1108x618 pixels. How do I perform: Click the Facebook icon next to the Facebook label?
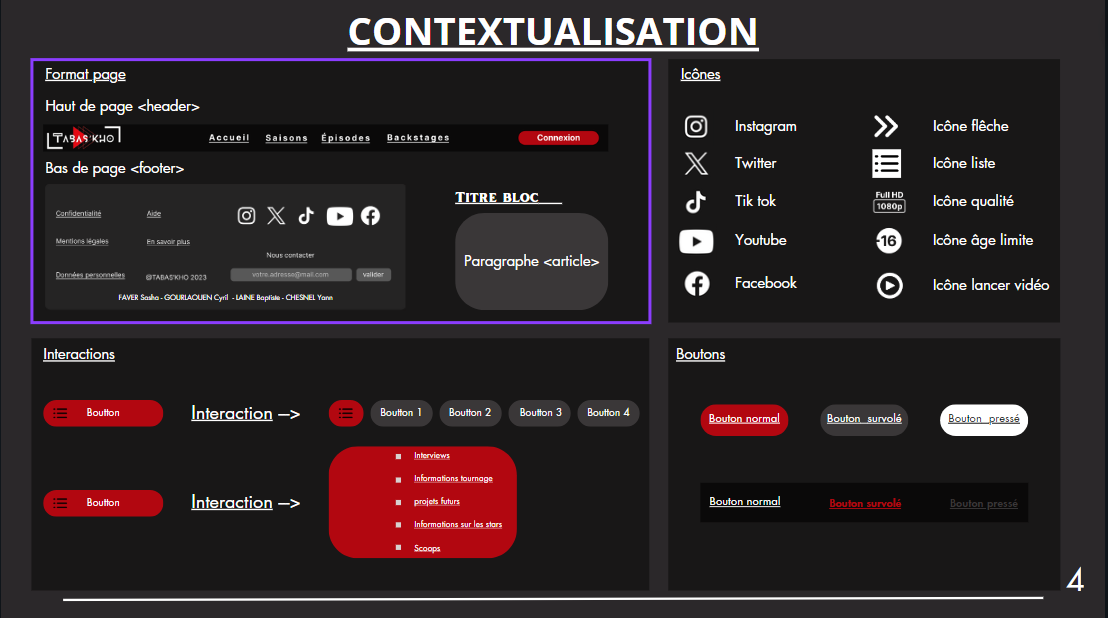click(x=696, y=284)
